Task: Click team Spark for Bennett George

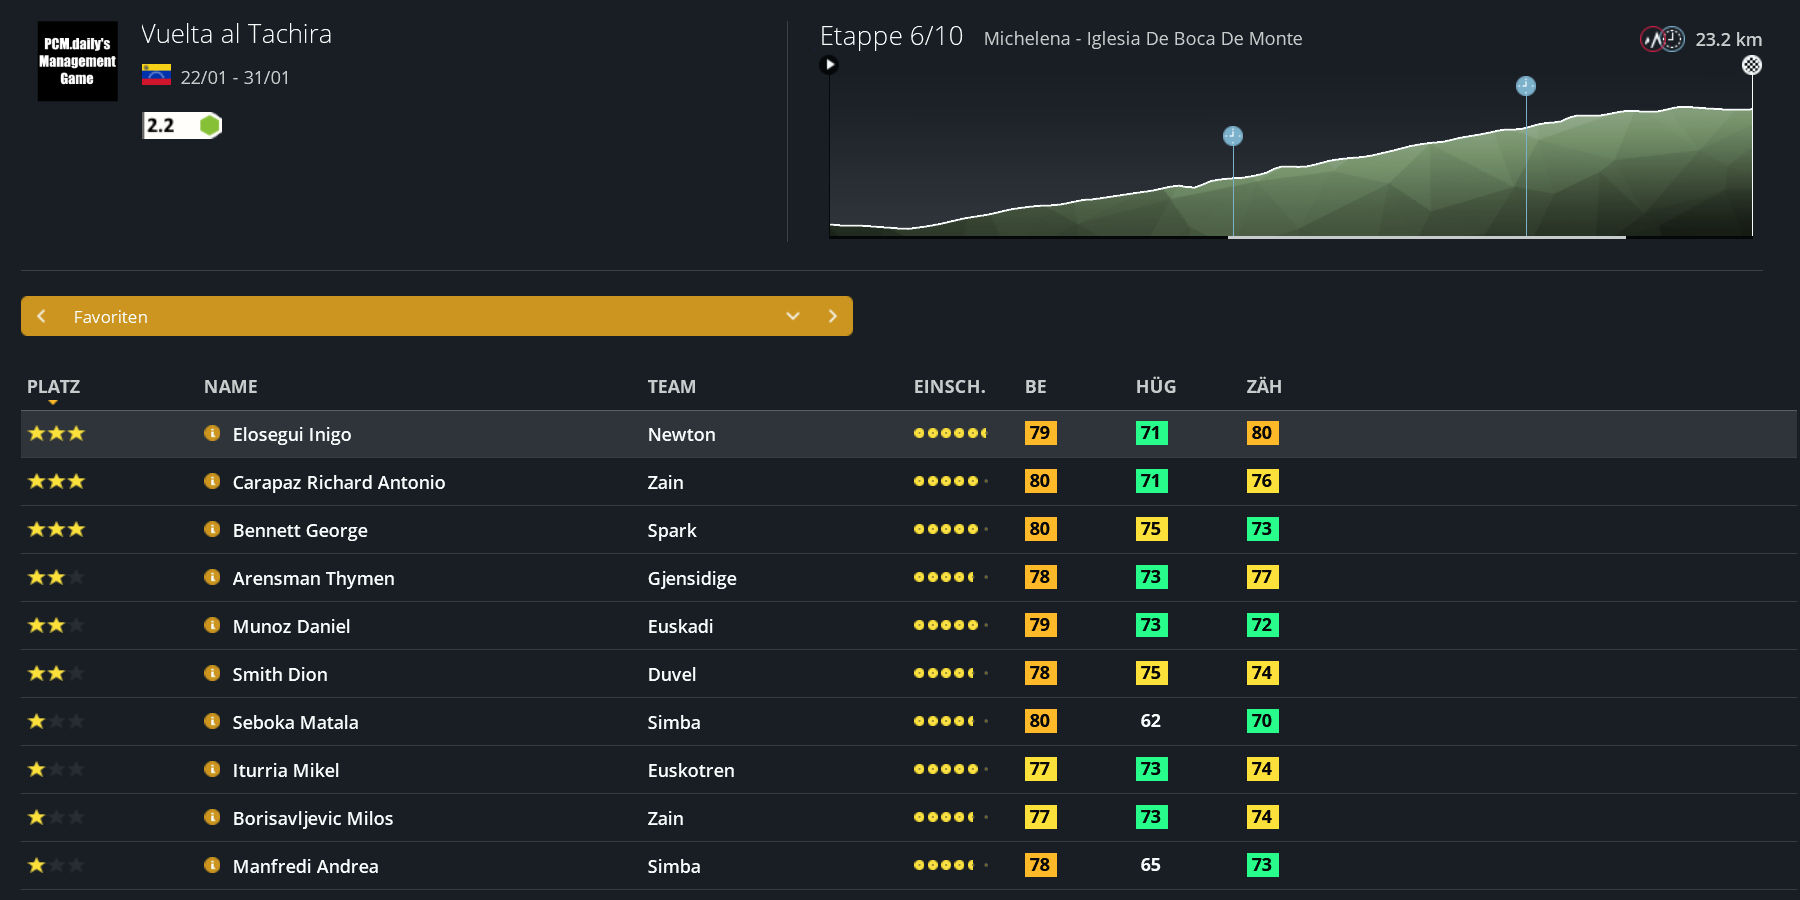Action: tap(672, 530)
